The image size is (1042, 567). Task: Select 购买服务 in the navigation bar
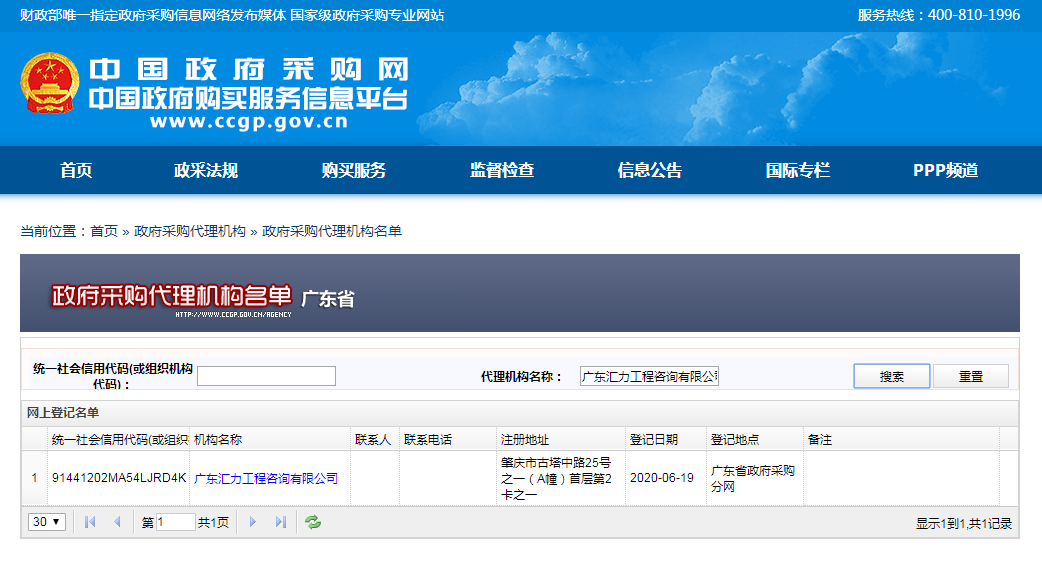point(354,170)
